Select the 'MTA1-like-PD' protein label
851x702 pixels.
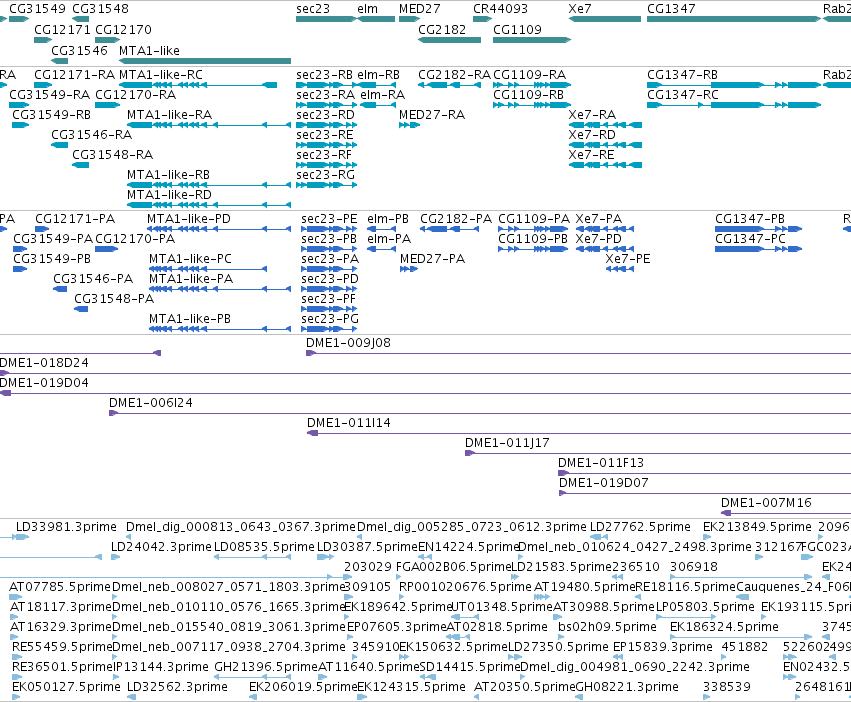(189, 219)
